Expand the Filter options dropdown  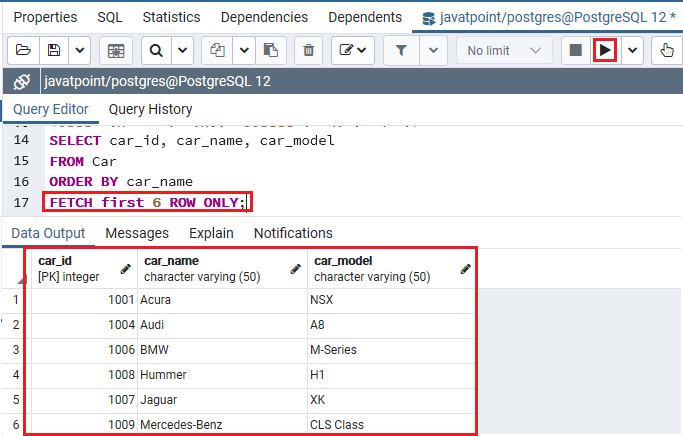[x=433, y=51]
